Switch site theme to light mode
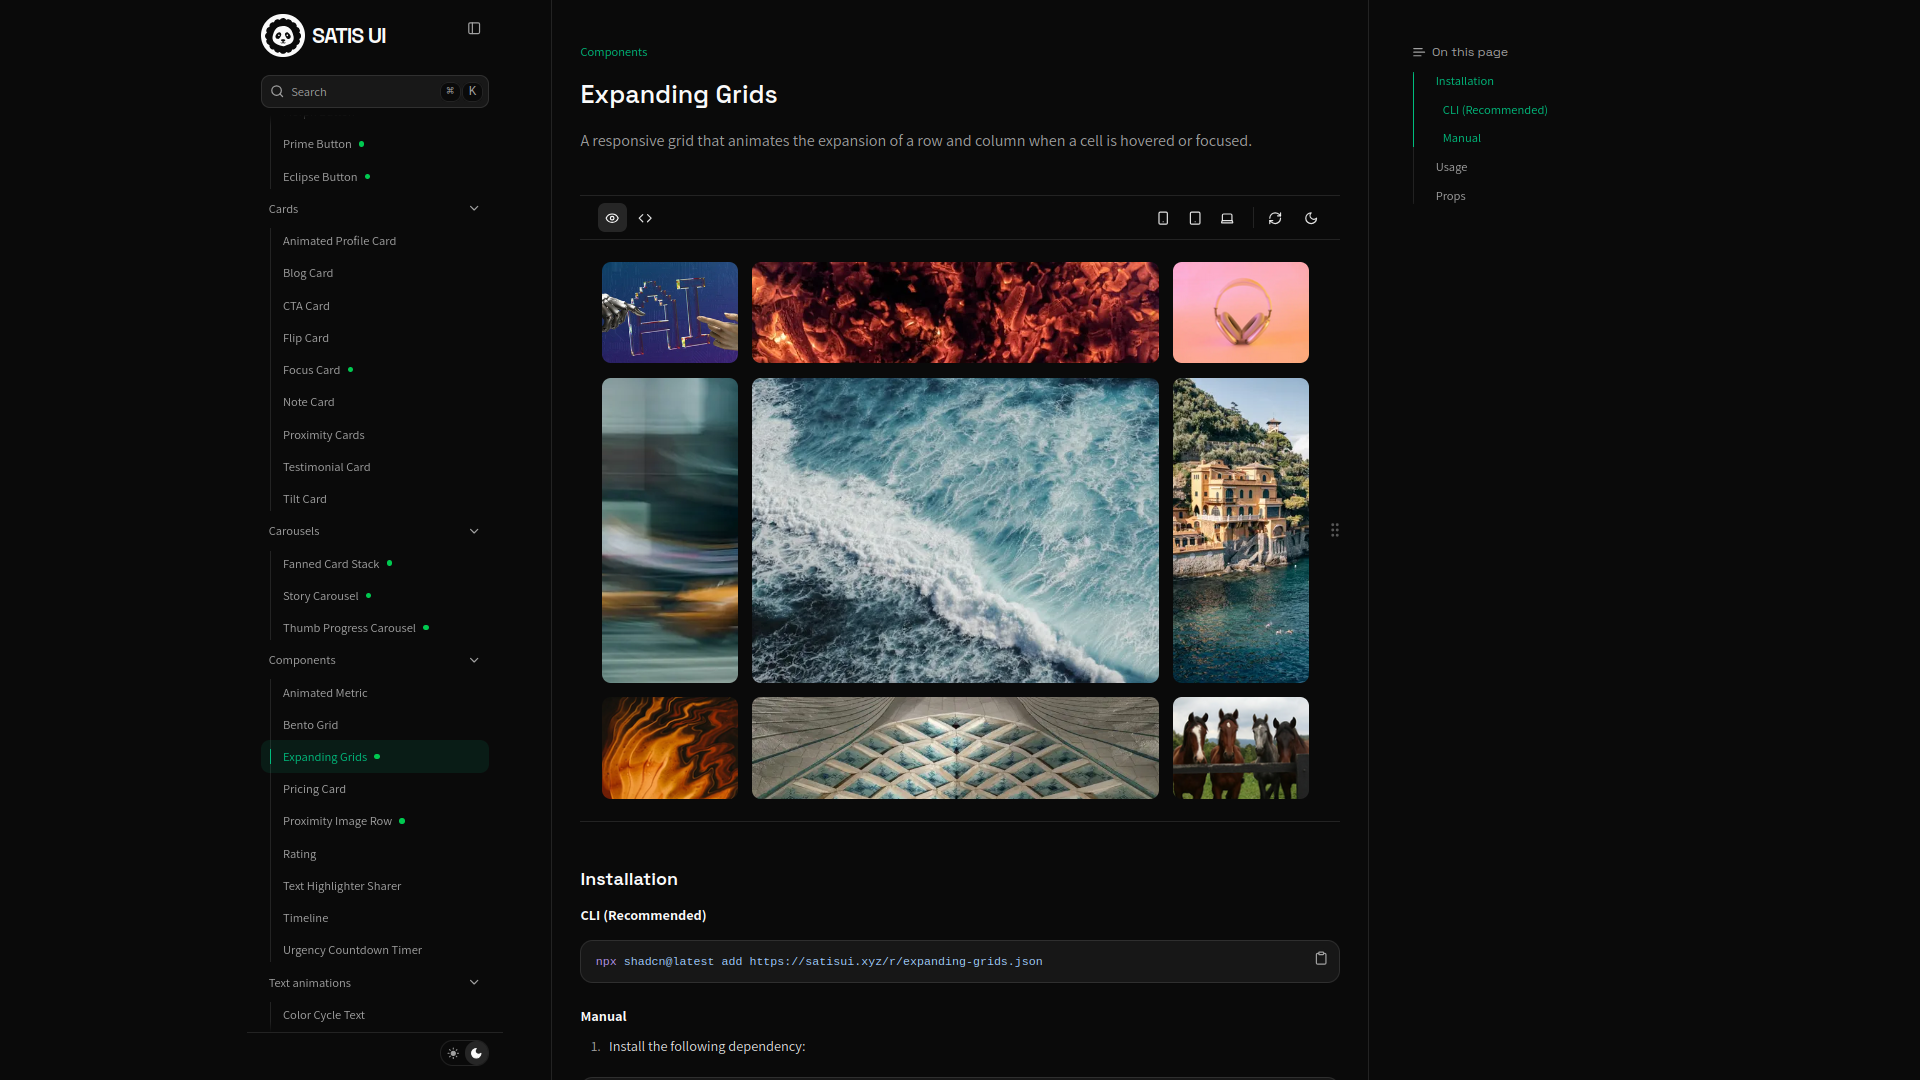Image resolution: width=1920 pixels, height=1080 pixels. coord(453,1052)
